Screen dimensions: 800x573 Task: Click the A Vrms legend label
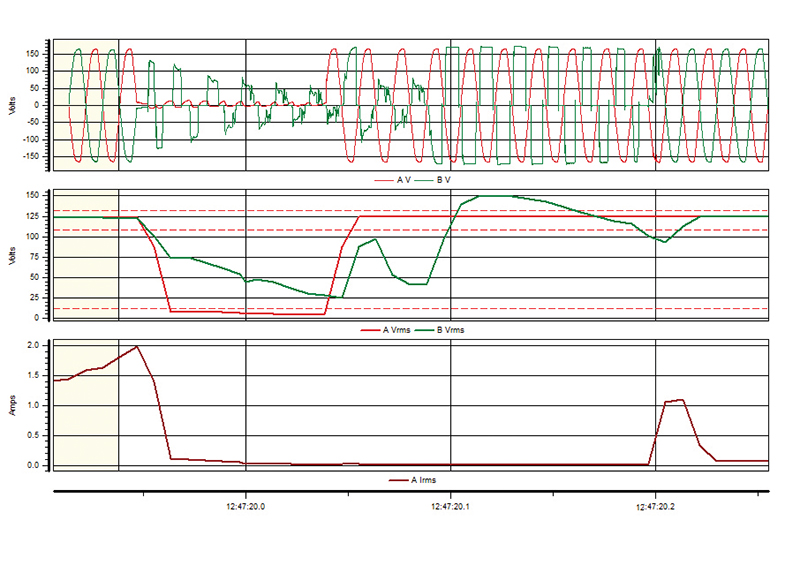397,330
